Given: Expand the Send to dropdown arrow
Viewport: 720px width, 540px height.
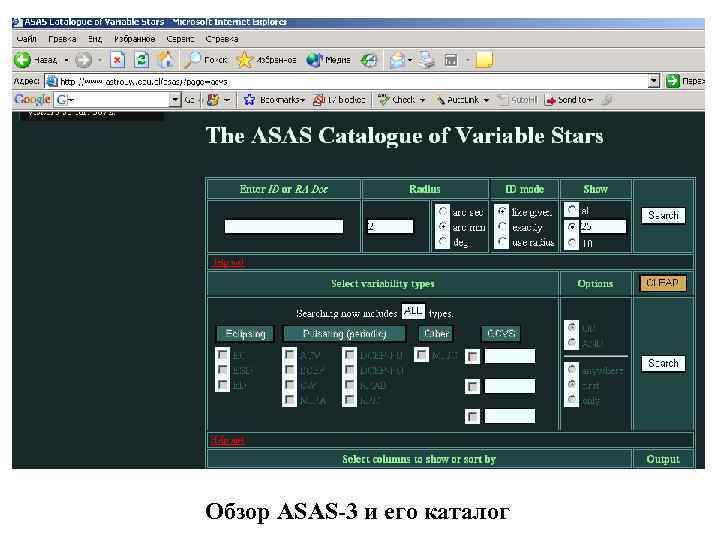Looking at the screenshot, I should coord(590,100).
